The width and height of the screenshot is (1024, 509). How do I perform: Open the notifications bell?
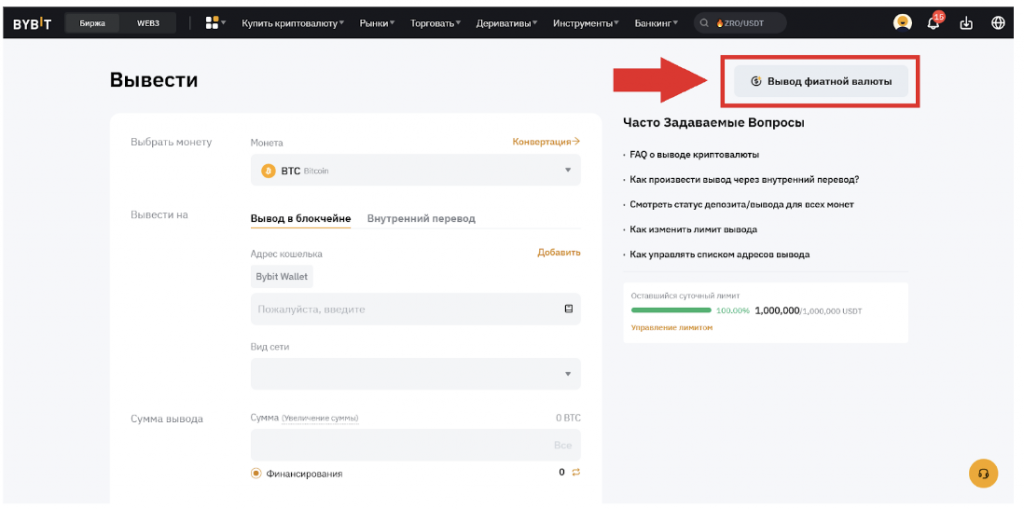933,23
